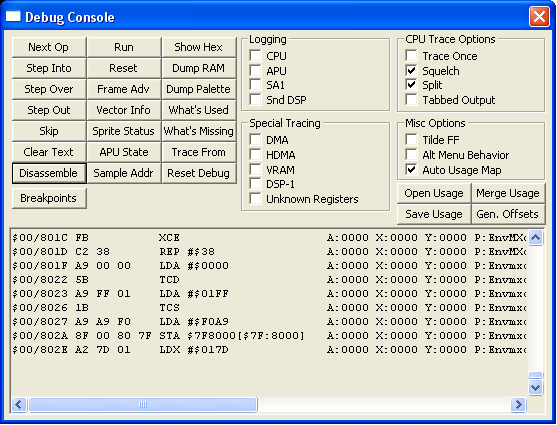557x425 pixels.
Task: Select the LDA #$01FF line
Action: (x=269, y=294)
